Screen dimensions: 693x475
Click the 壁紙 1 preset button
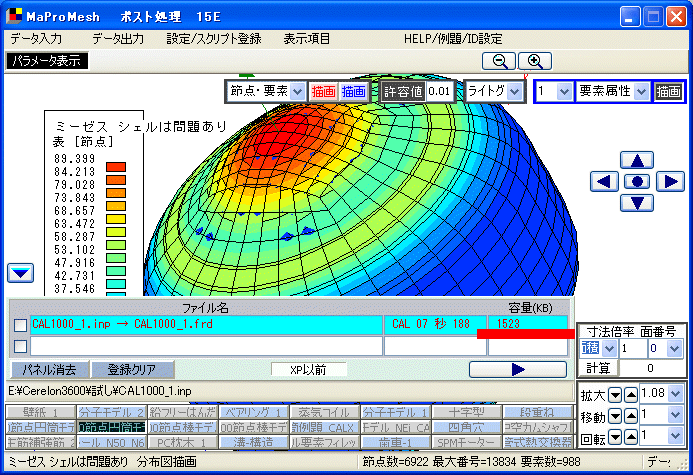pos(41,412)
